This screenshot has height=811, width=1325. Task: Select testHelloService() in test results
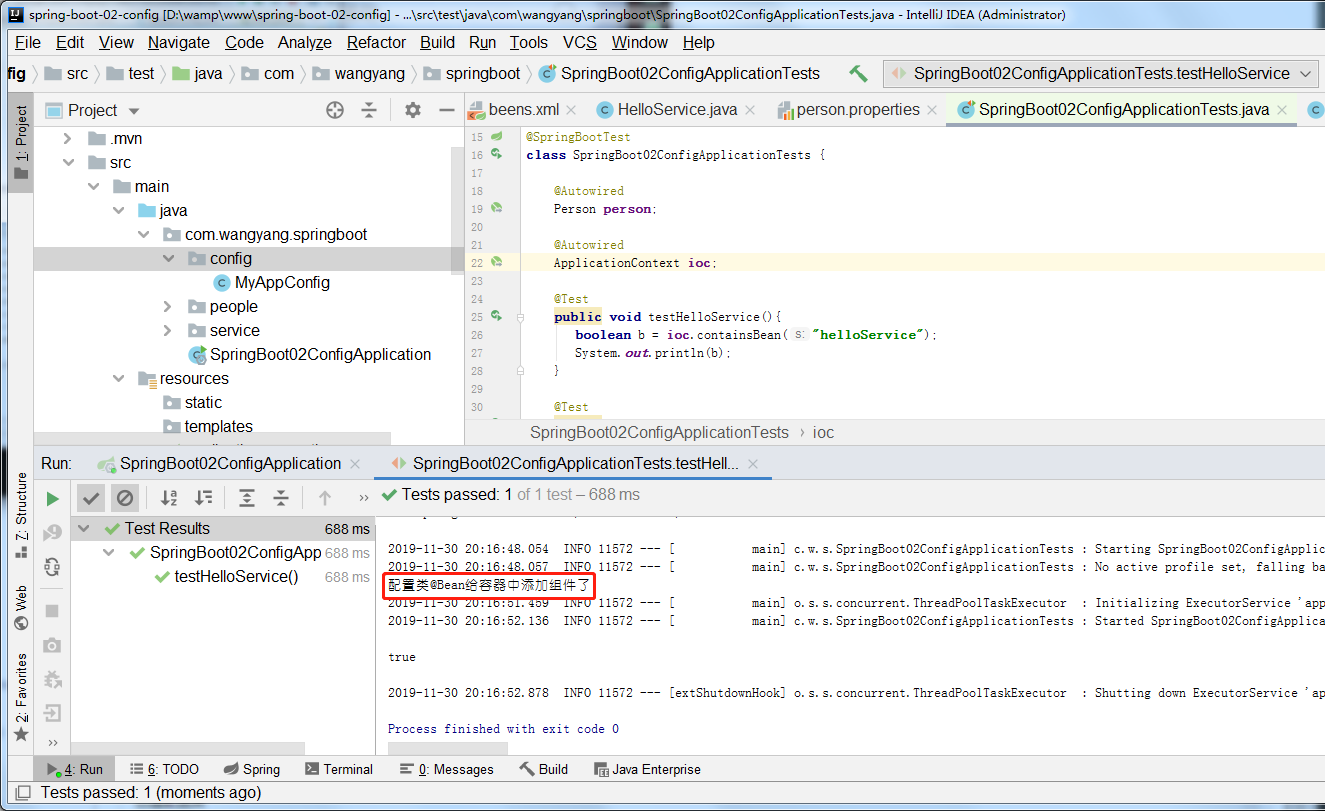(x=236, y=576)
